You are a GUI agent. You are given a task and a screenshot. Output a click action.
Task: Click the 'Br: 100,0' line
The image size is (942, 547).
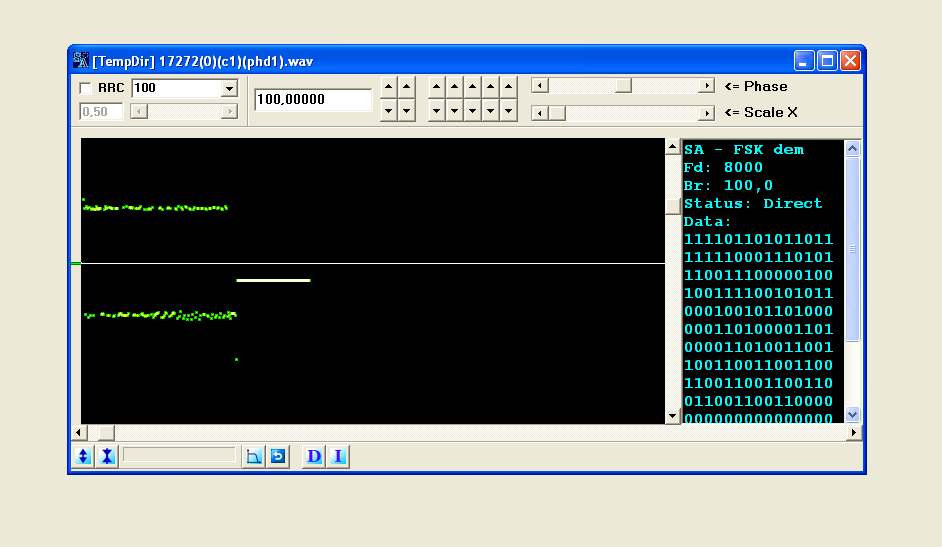pos(728,186)
